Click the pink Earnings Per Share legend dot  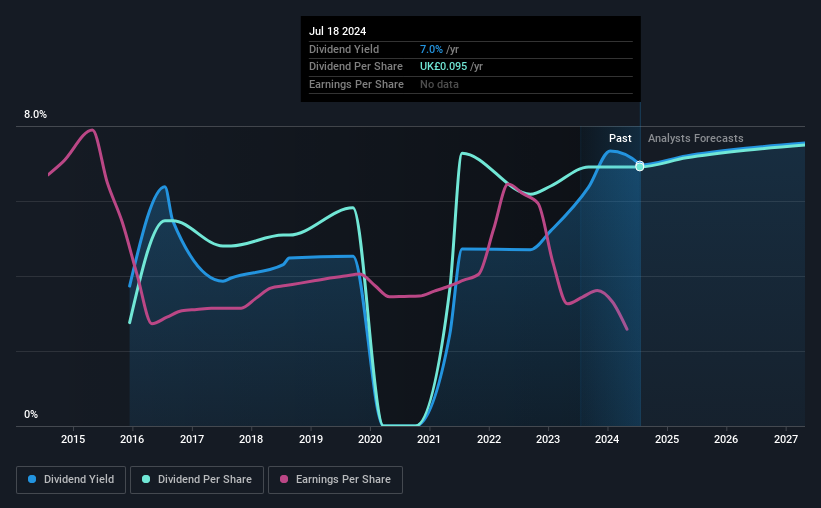[284, 479]
